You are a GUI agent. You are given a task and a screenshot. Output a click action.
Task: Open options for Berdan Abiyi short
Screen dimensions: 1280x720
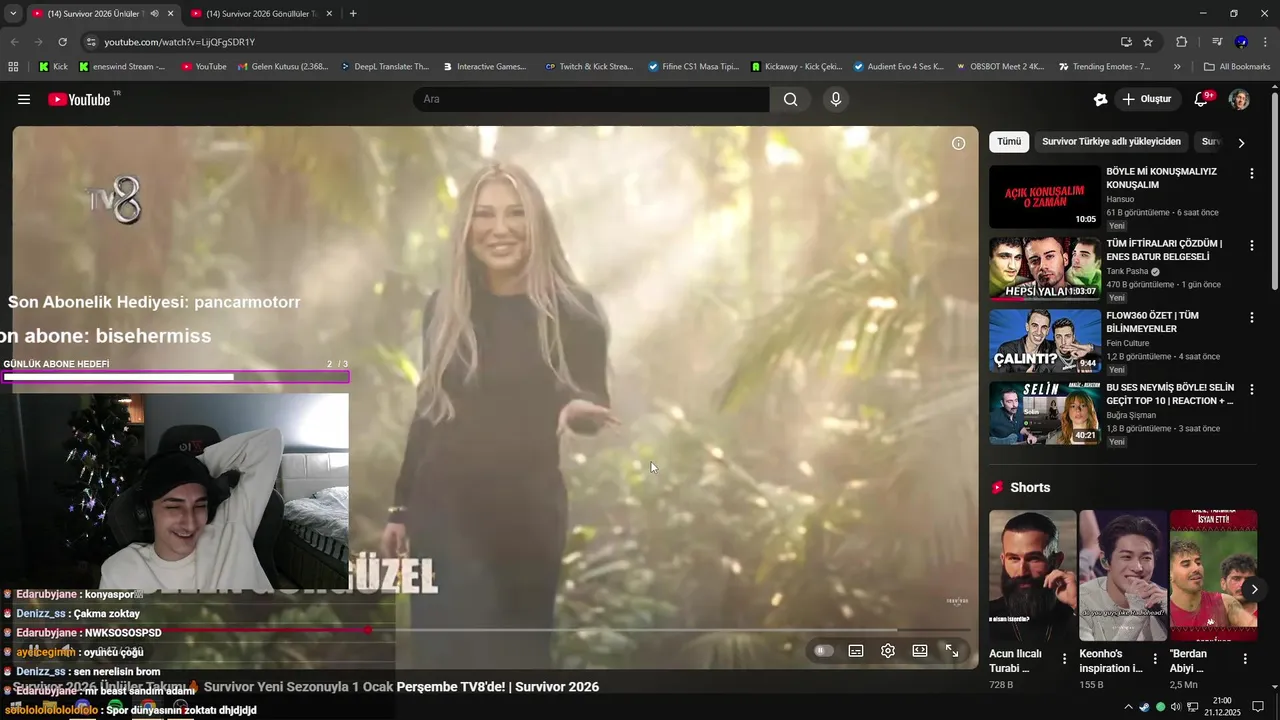point(1245,660)
